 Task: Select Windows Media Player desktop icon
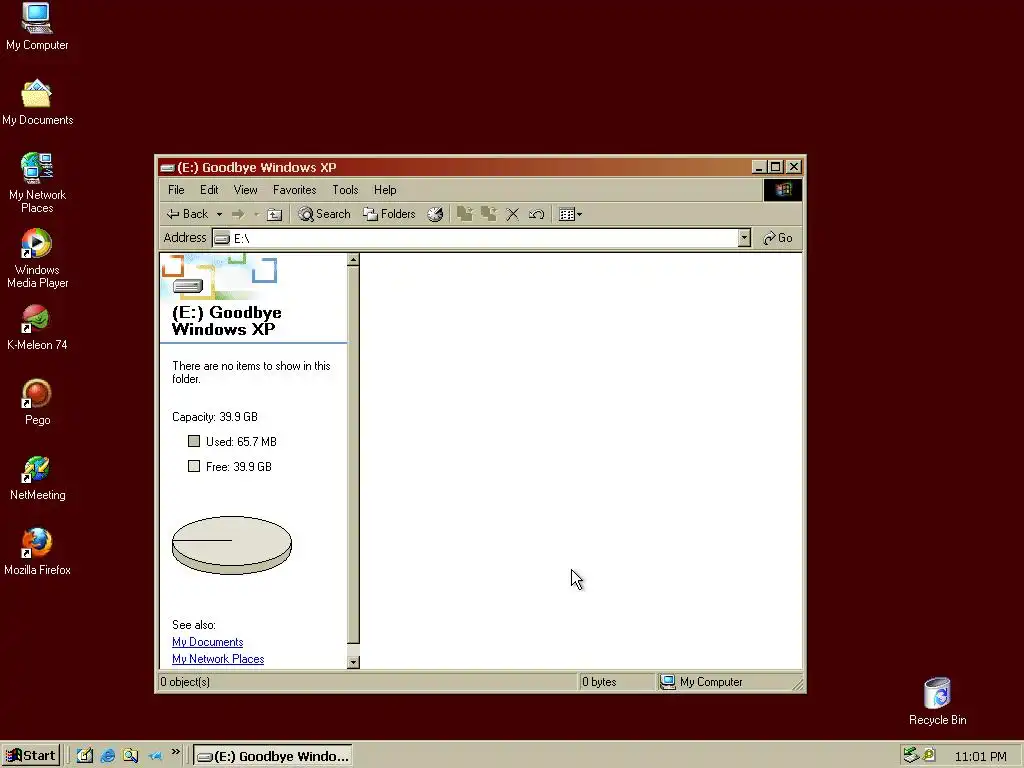37,258
